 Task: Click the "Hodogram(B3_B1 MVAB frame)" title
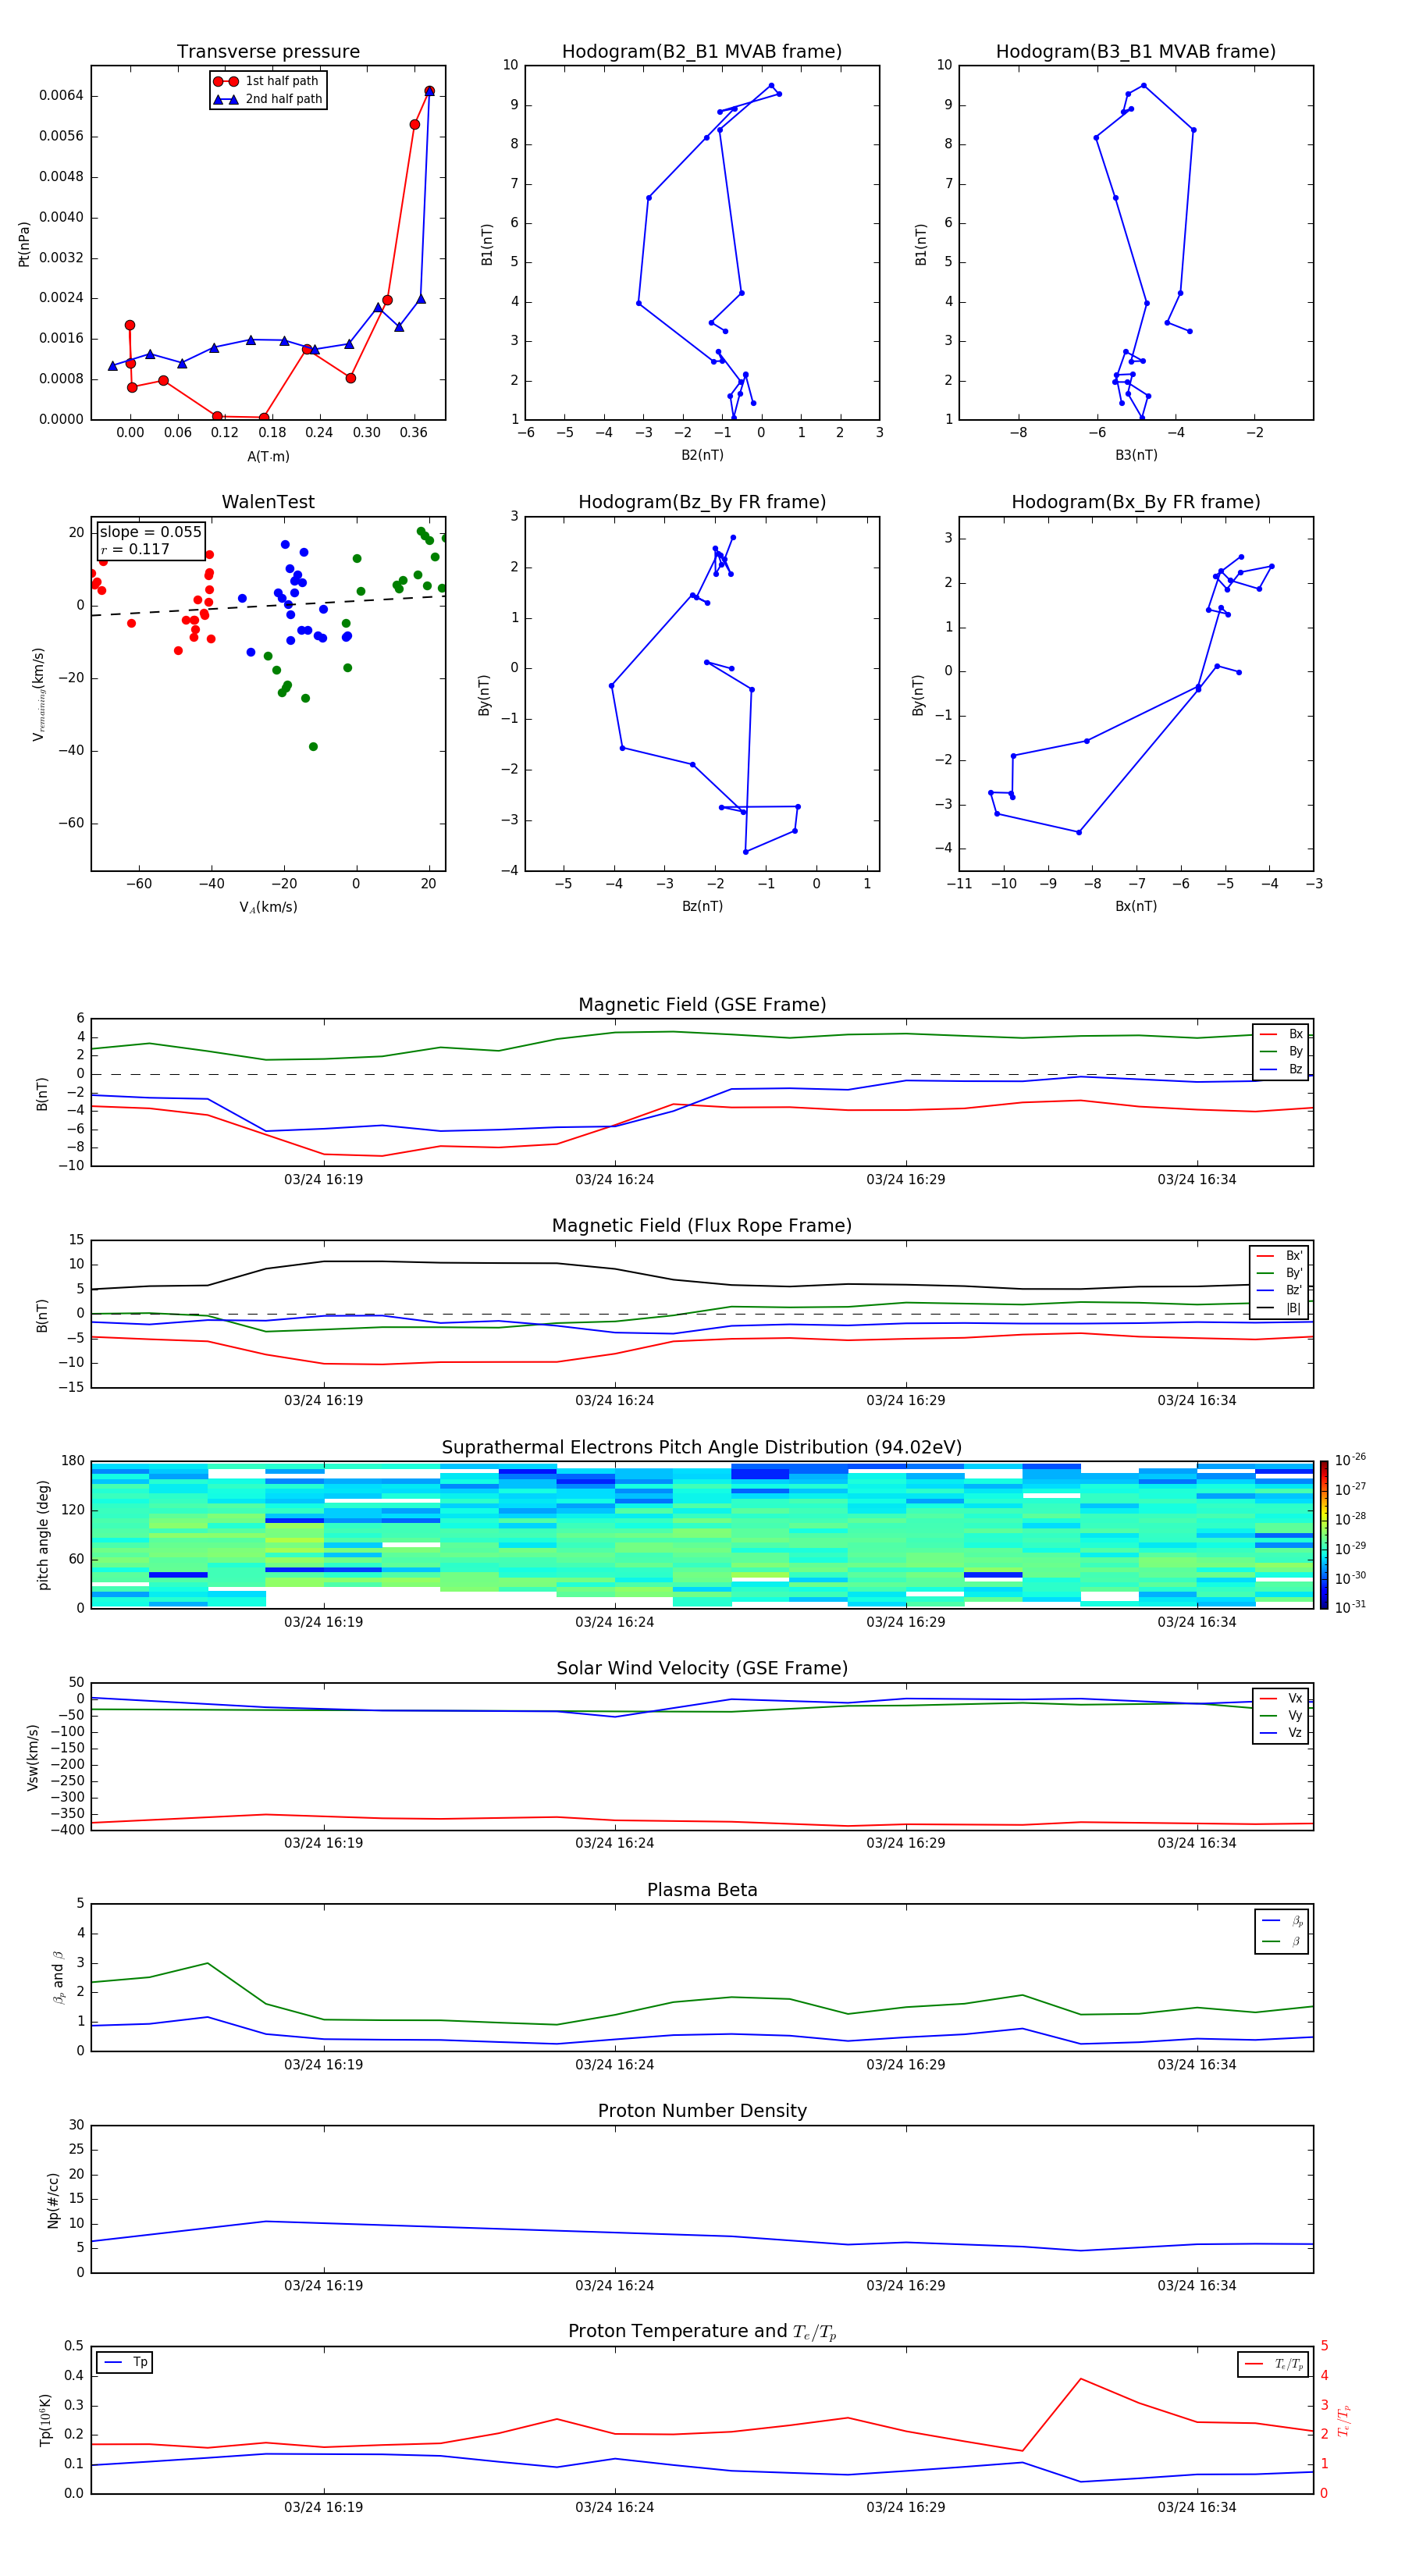[x=1136, y=52]
